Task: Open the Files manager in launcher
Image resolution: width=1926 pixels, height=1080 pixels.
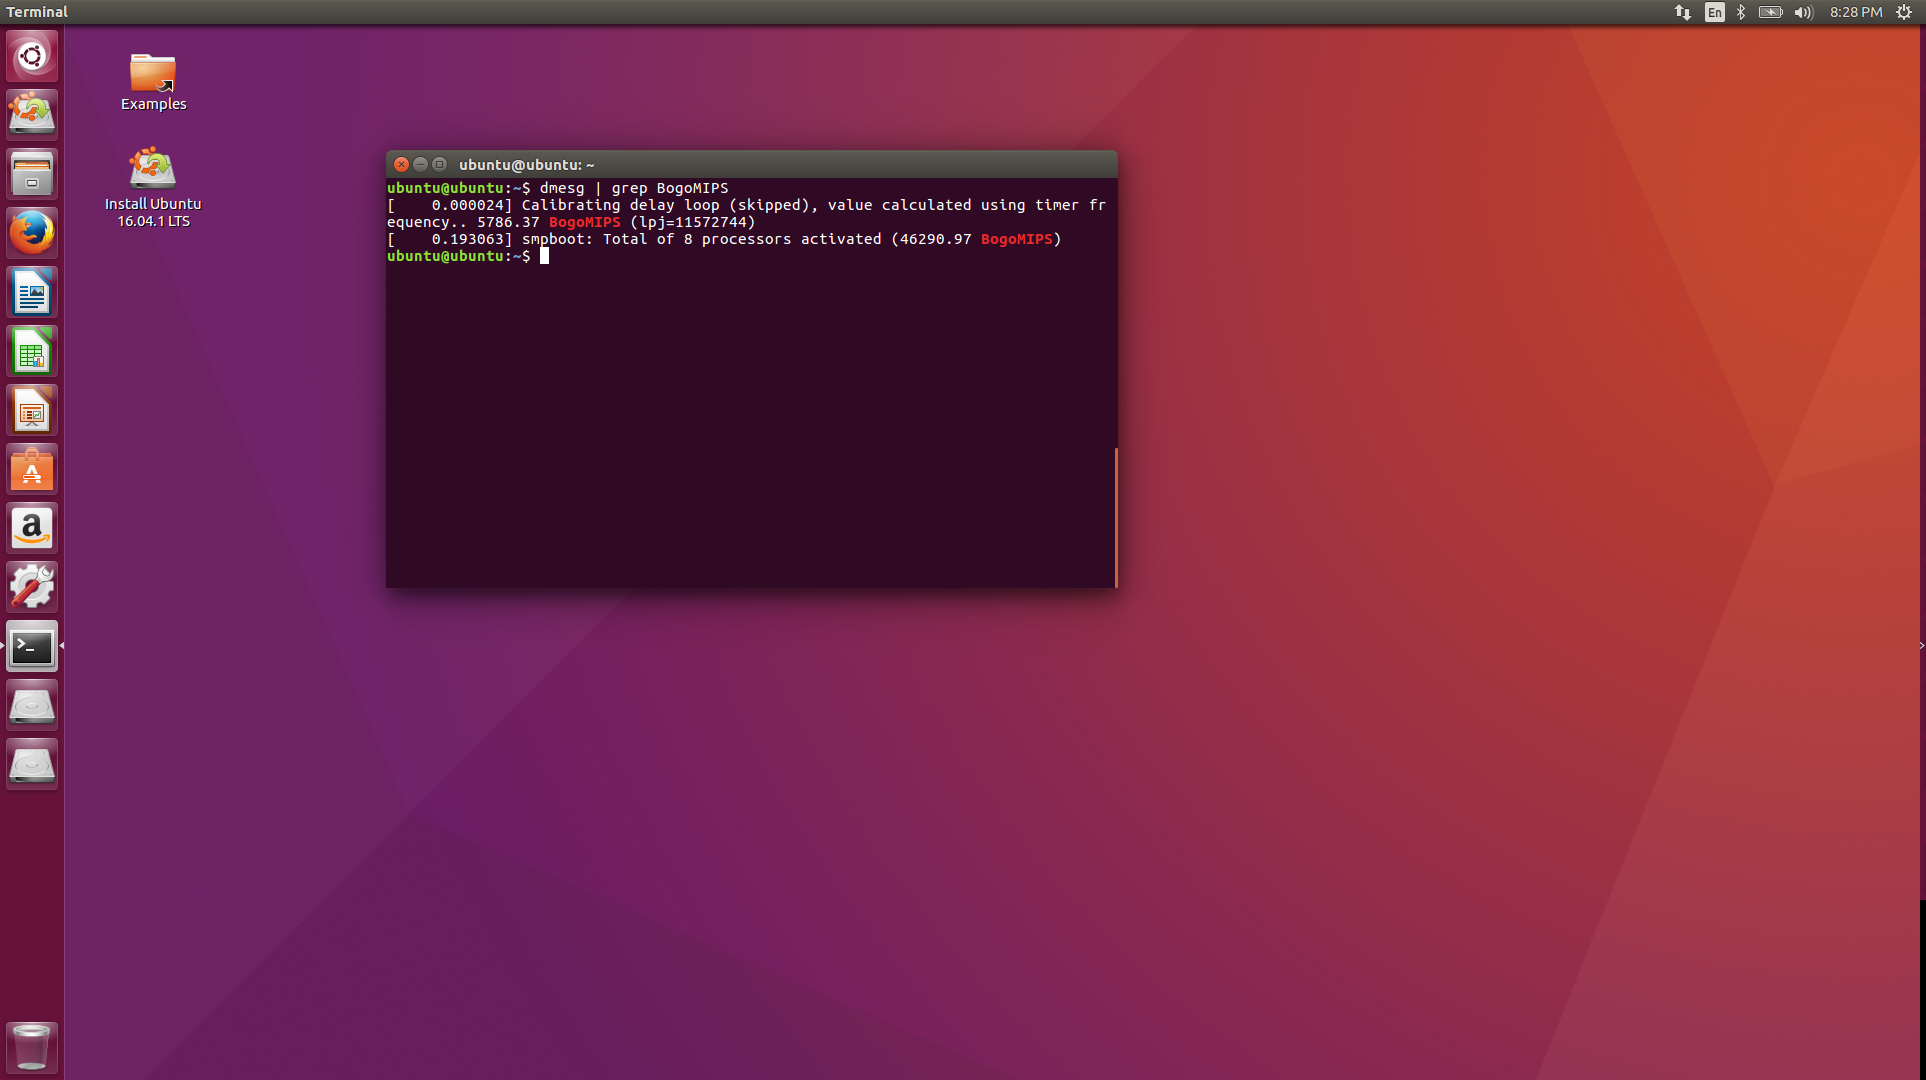Action: (32, 174)
